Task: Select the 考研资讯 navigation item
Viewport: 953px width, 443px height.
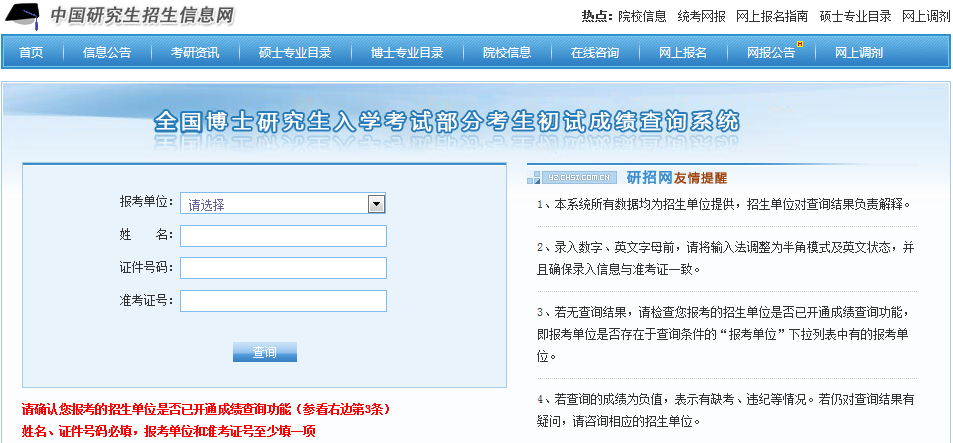Action: pyautogui.click(x=195, y=53)
